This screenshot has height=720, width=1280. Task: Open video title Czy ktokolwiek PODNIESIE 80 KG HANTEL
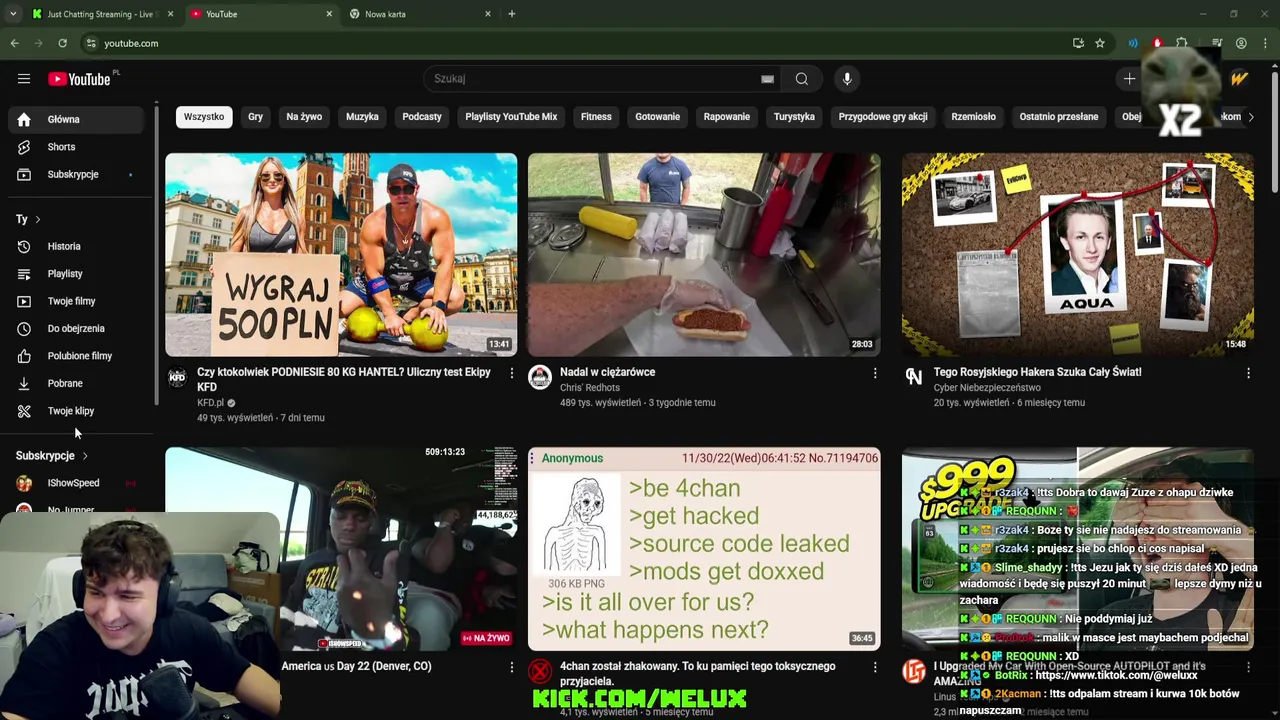344,379
